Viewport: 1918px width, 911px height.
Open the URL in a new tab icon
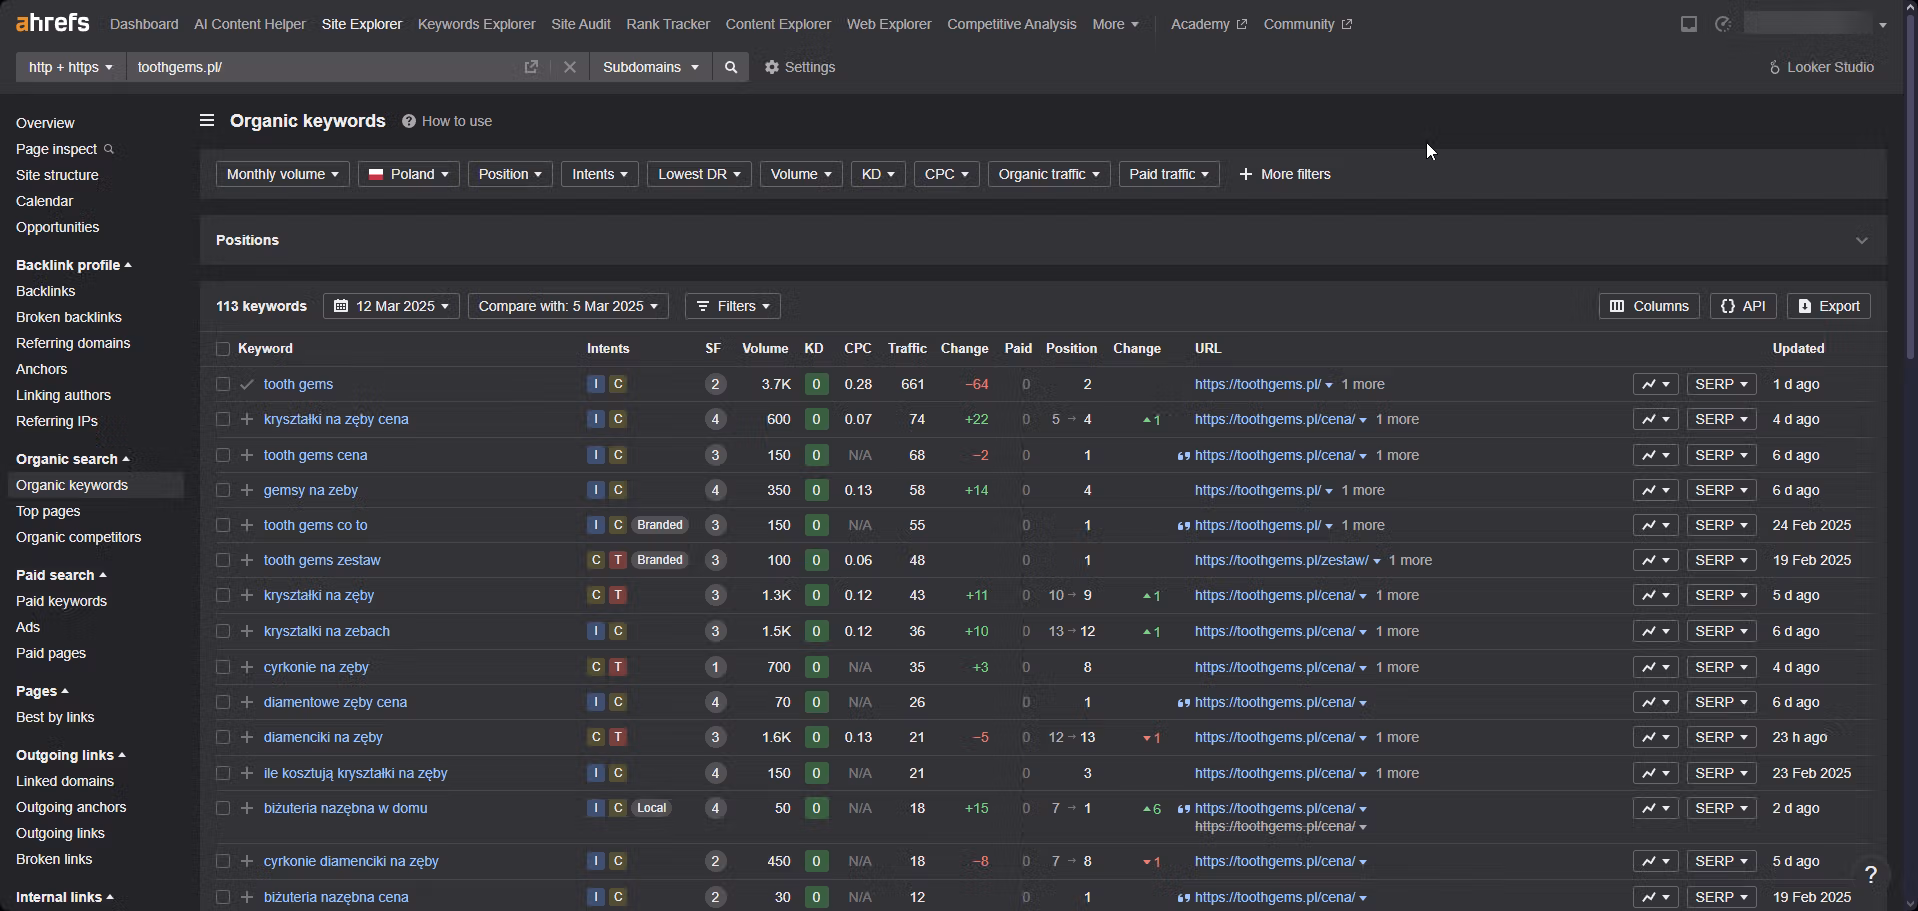coord(531,67)
